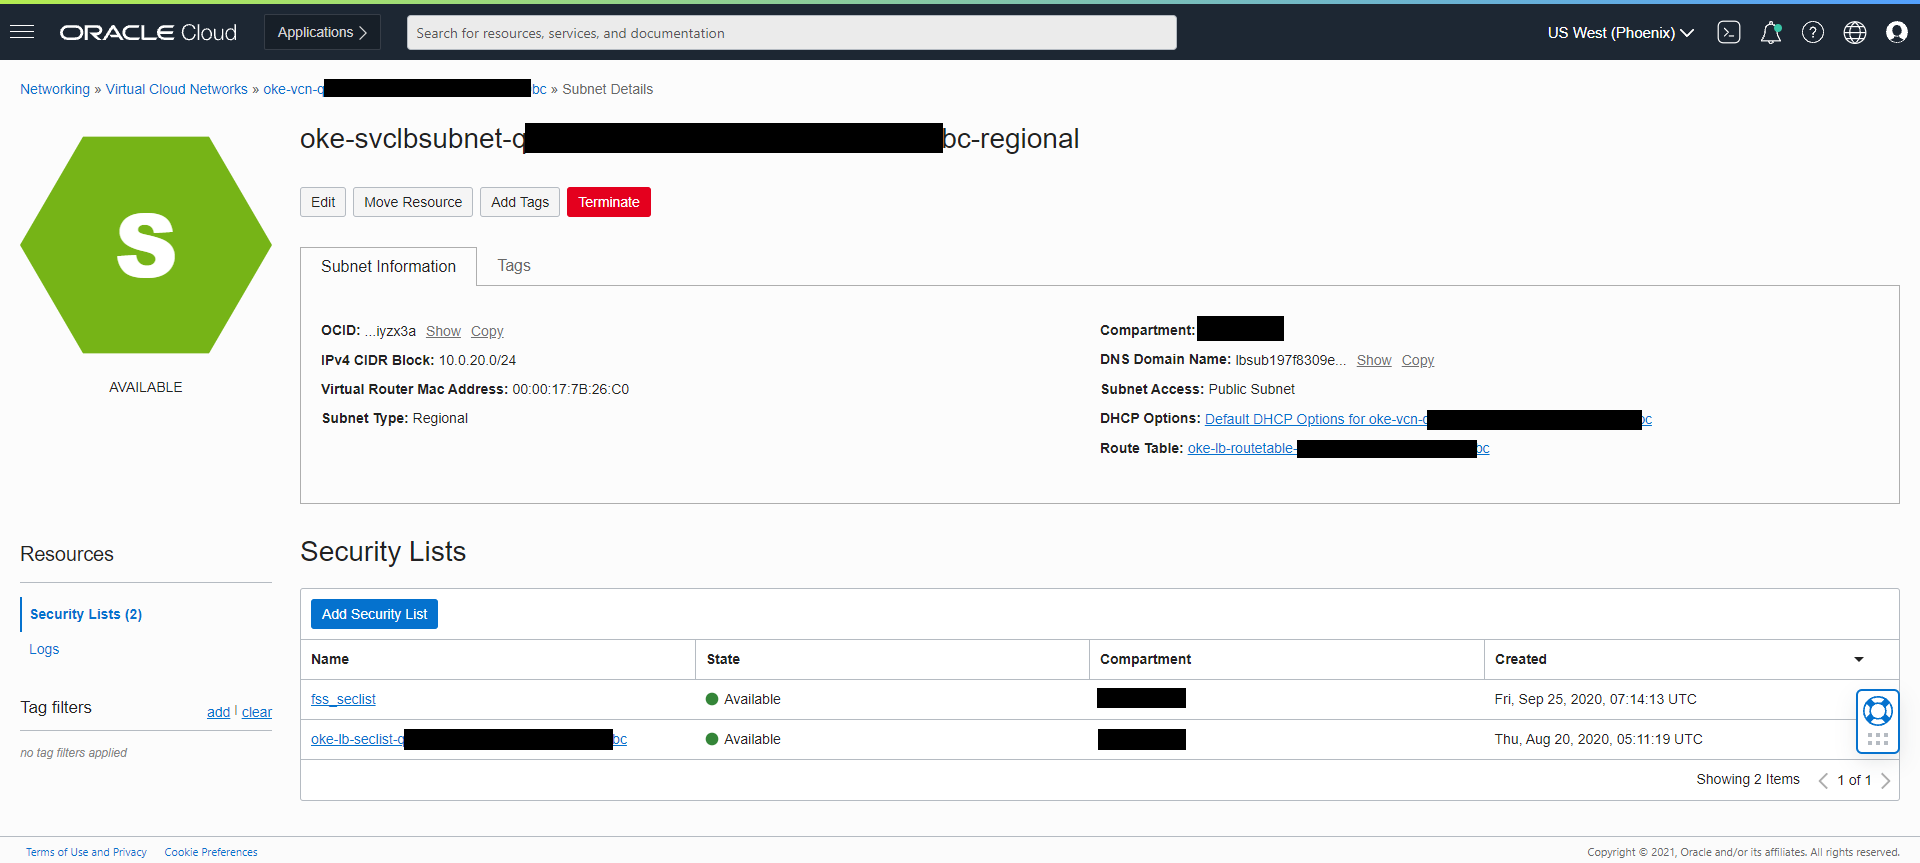Screen dimensions: 1920x863
Task: Click the green subnet hexagon icon
Action: [146, 245]
